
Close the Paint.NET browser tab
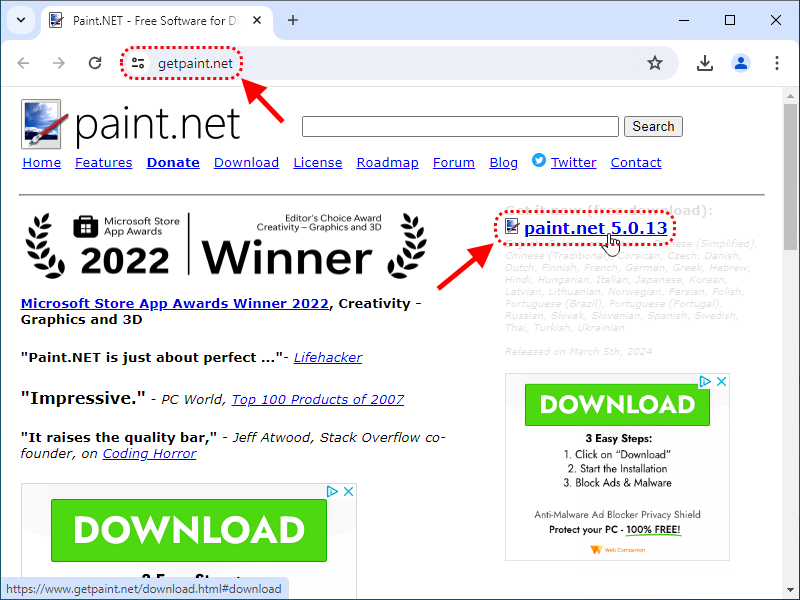pyautogui.click(x=257, y=20)
